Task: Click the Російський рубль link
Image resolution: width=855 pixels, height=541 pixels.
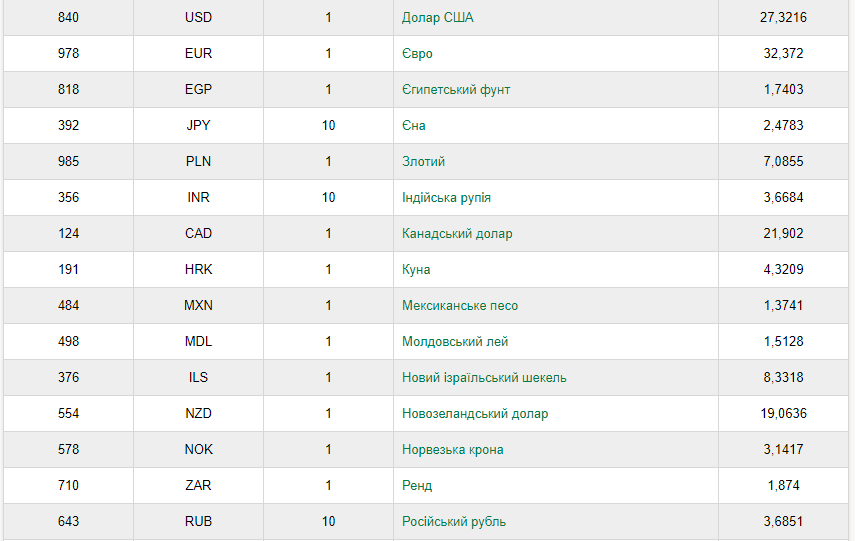Action: click(x=454, y=521)
